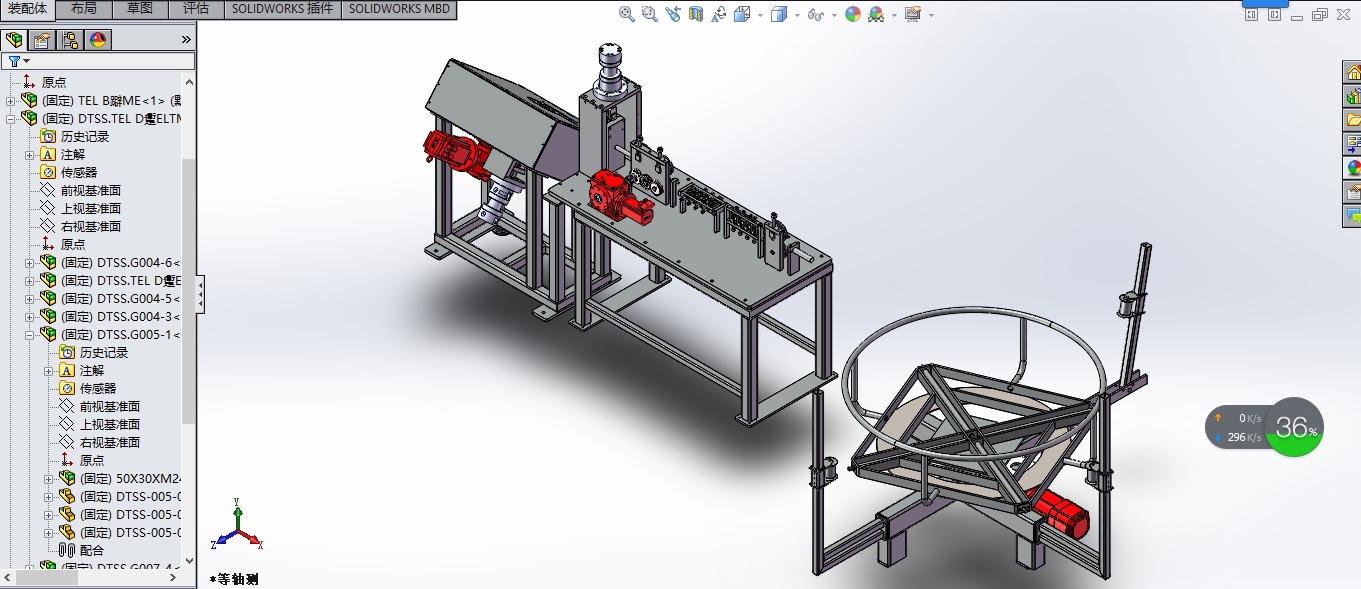Click the Zoom to Fit magnifier icon
This screenshot has height=589, width=1361.
click(x=627, y=14)
